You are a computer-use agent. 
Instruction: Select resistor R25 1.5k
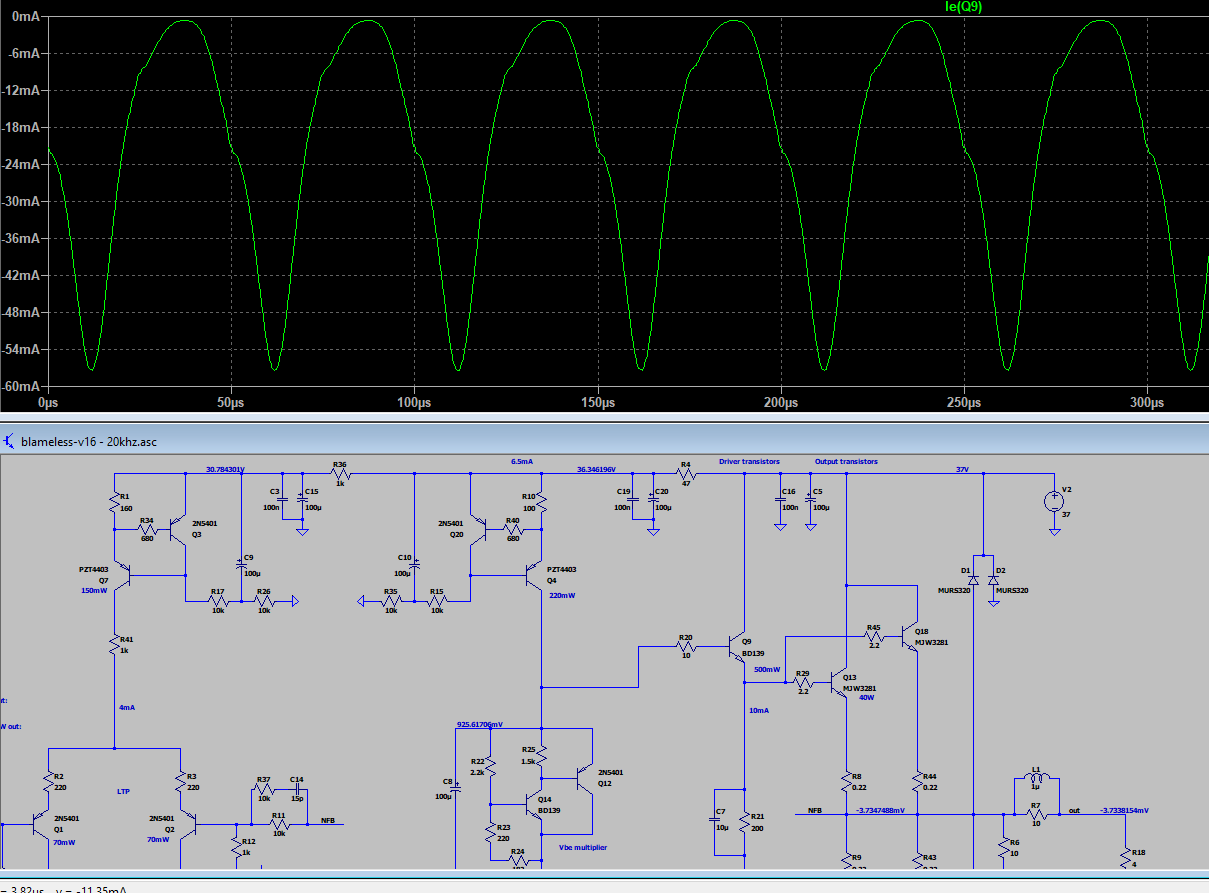[x=541, y=758]
